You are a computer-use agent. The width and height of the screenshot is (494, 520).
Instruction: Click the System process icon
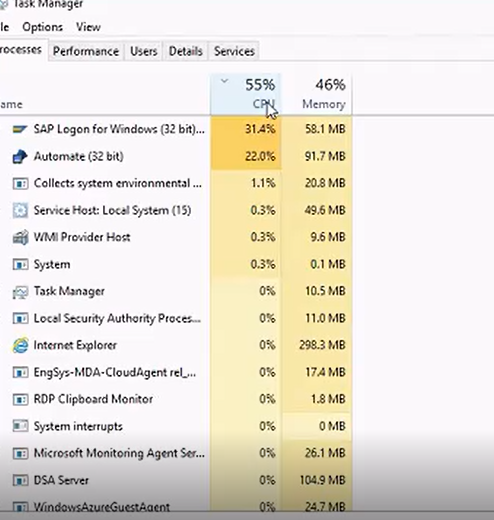(20, 264)
